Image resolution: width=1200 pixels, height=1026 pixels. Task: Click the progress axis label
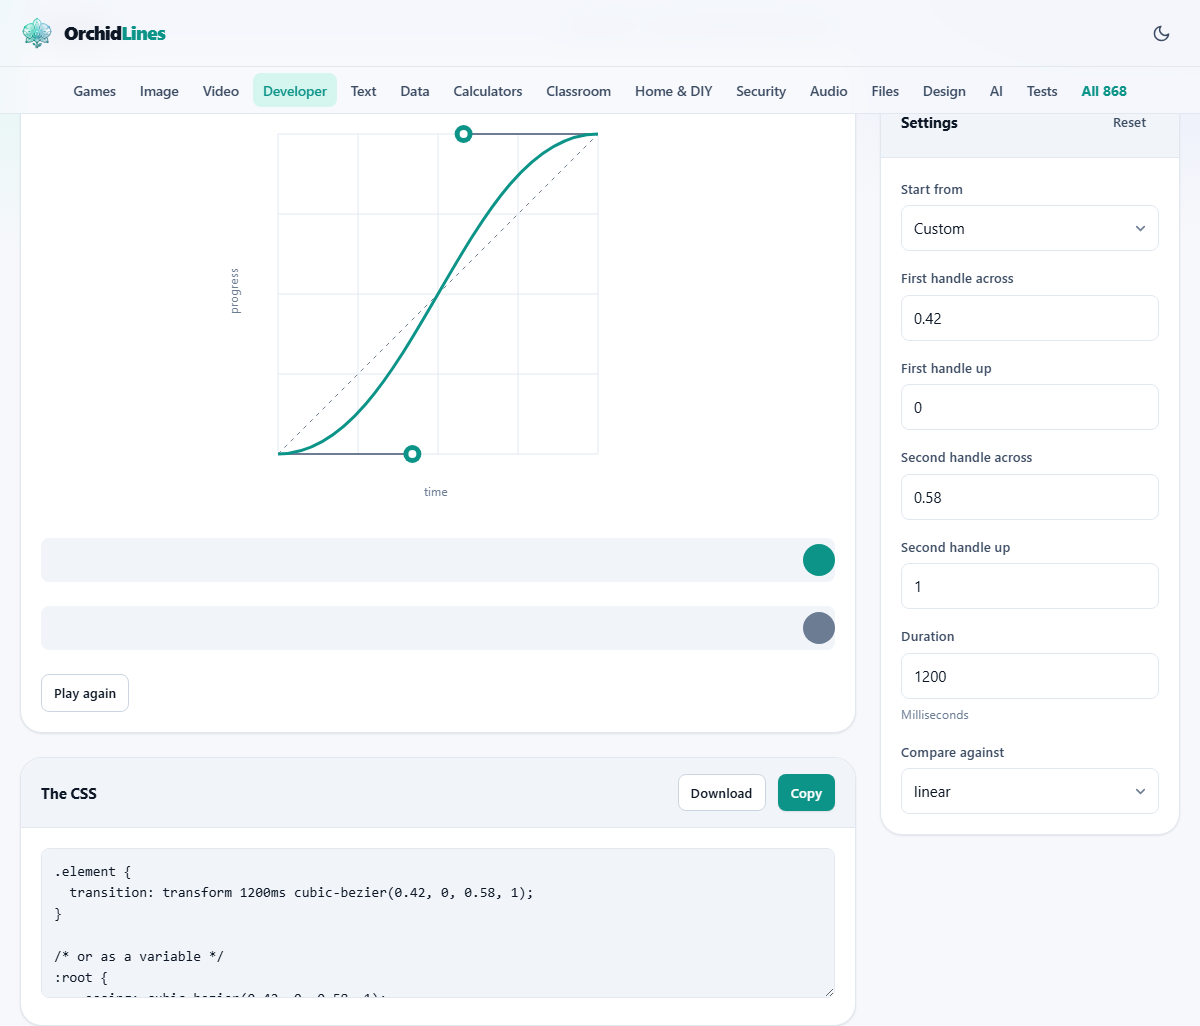click(x=235, y=291)
